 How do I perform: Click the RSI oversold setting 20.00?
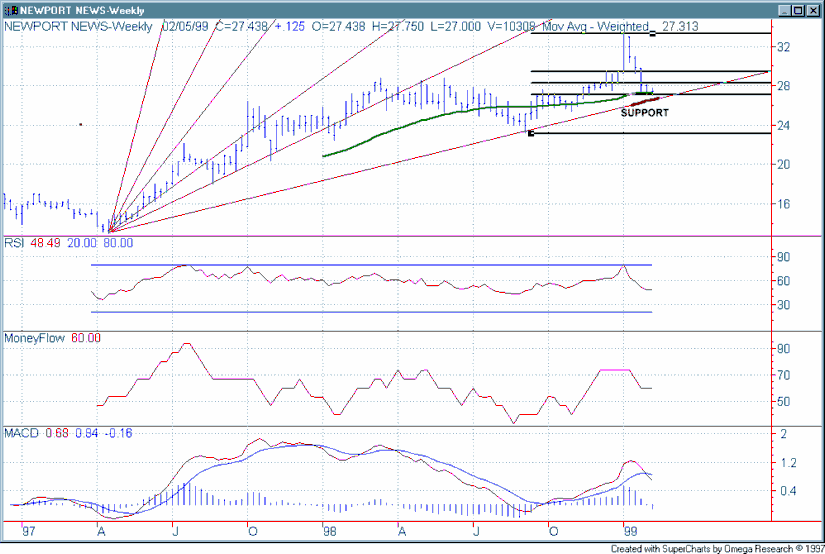tap(82, 243)
